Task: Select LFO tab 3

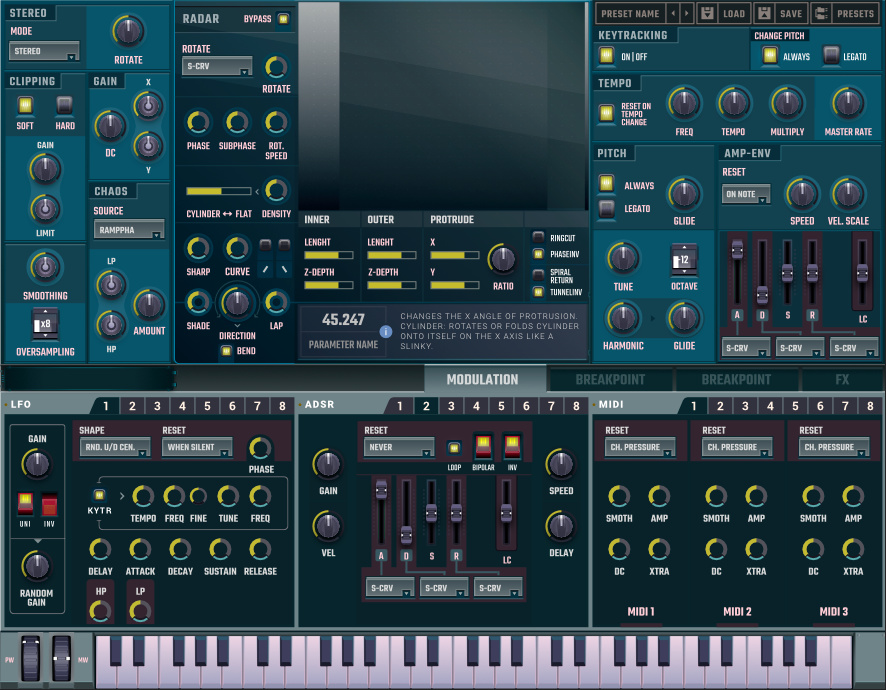Action: [157, 406]
